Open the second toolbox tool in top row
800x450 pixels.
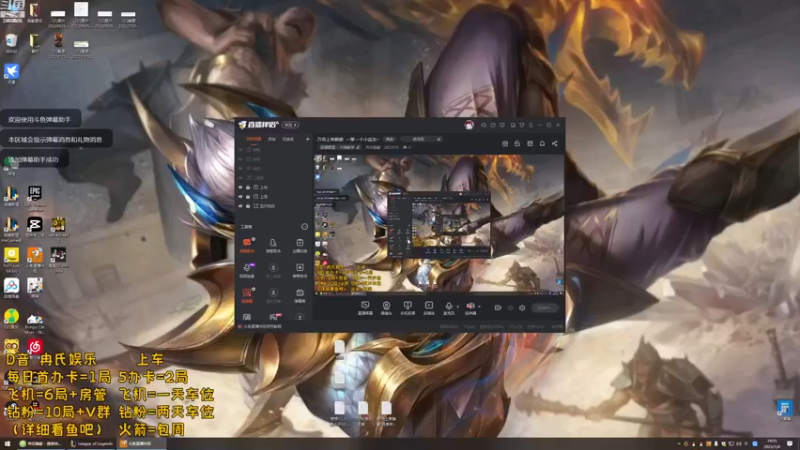(273, 244)
